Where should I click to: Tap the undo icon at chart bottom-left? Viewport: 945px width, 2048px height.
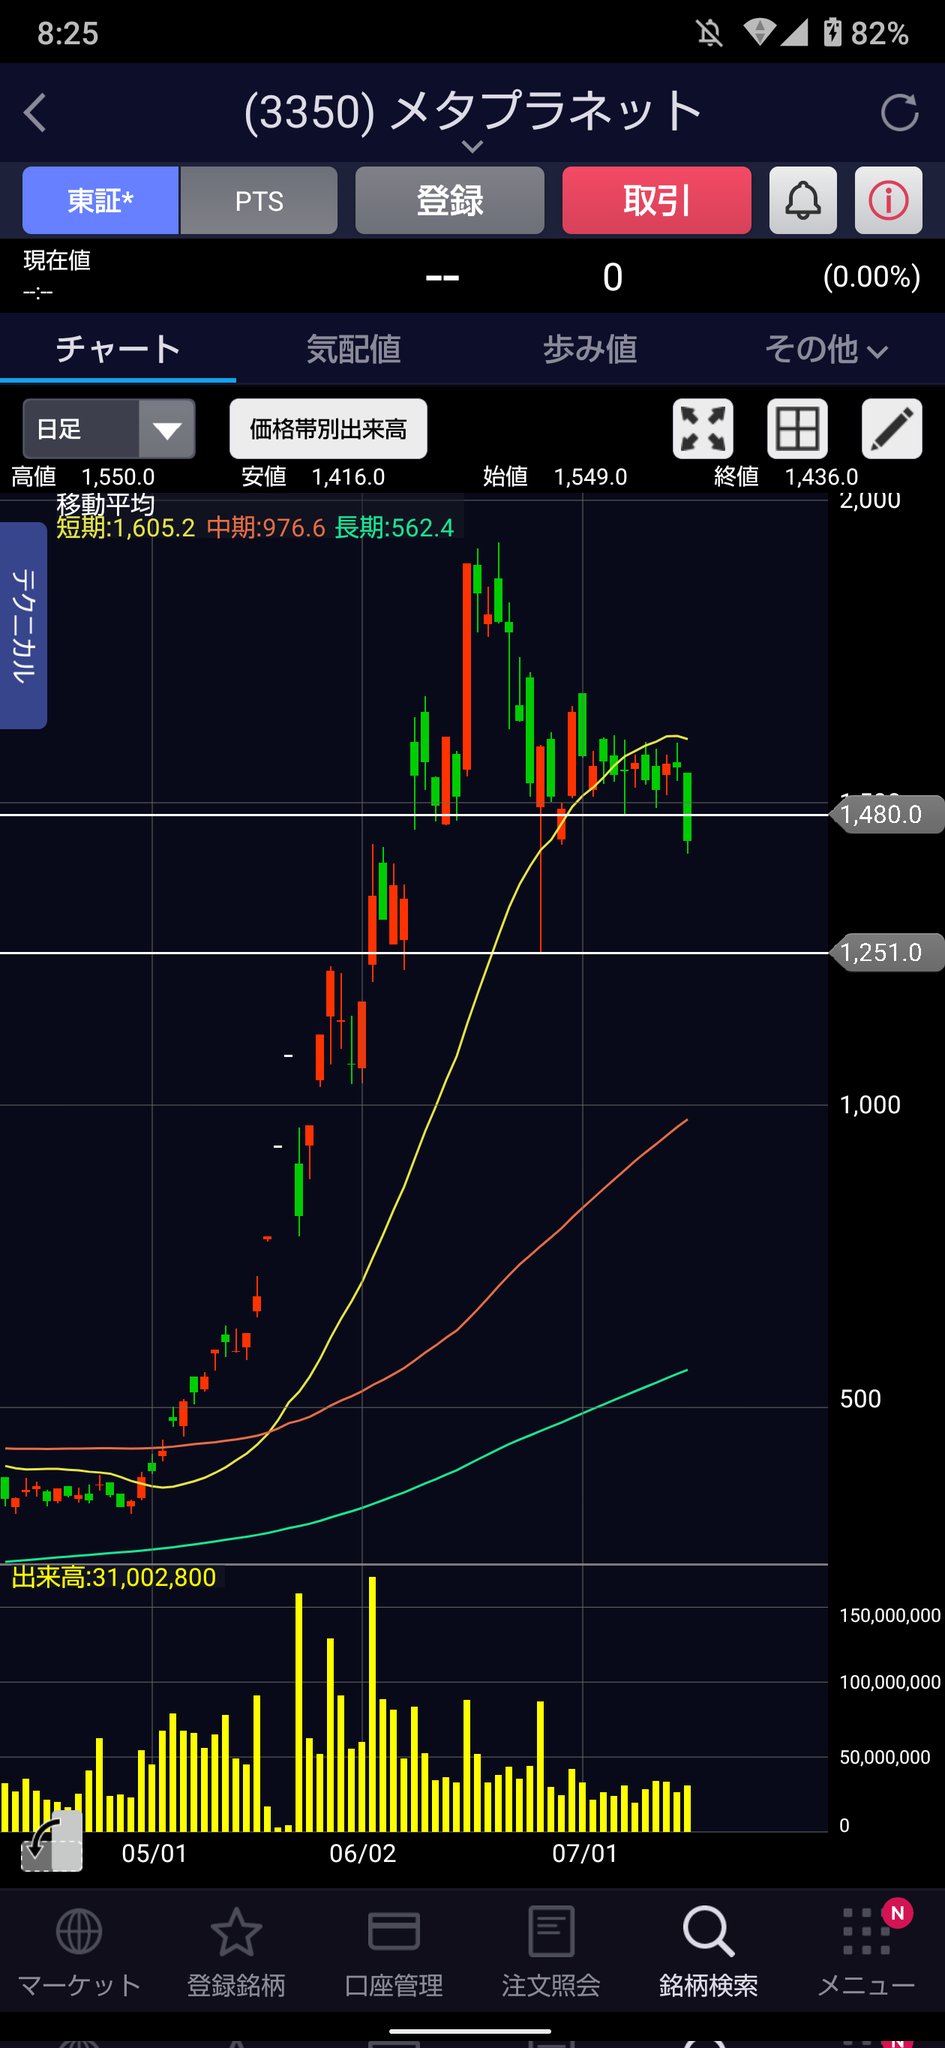pos(51,1841)
